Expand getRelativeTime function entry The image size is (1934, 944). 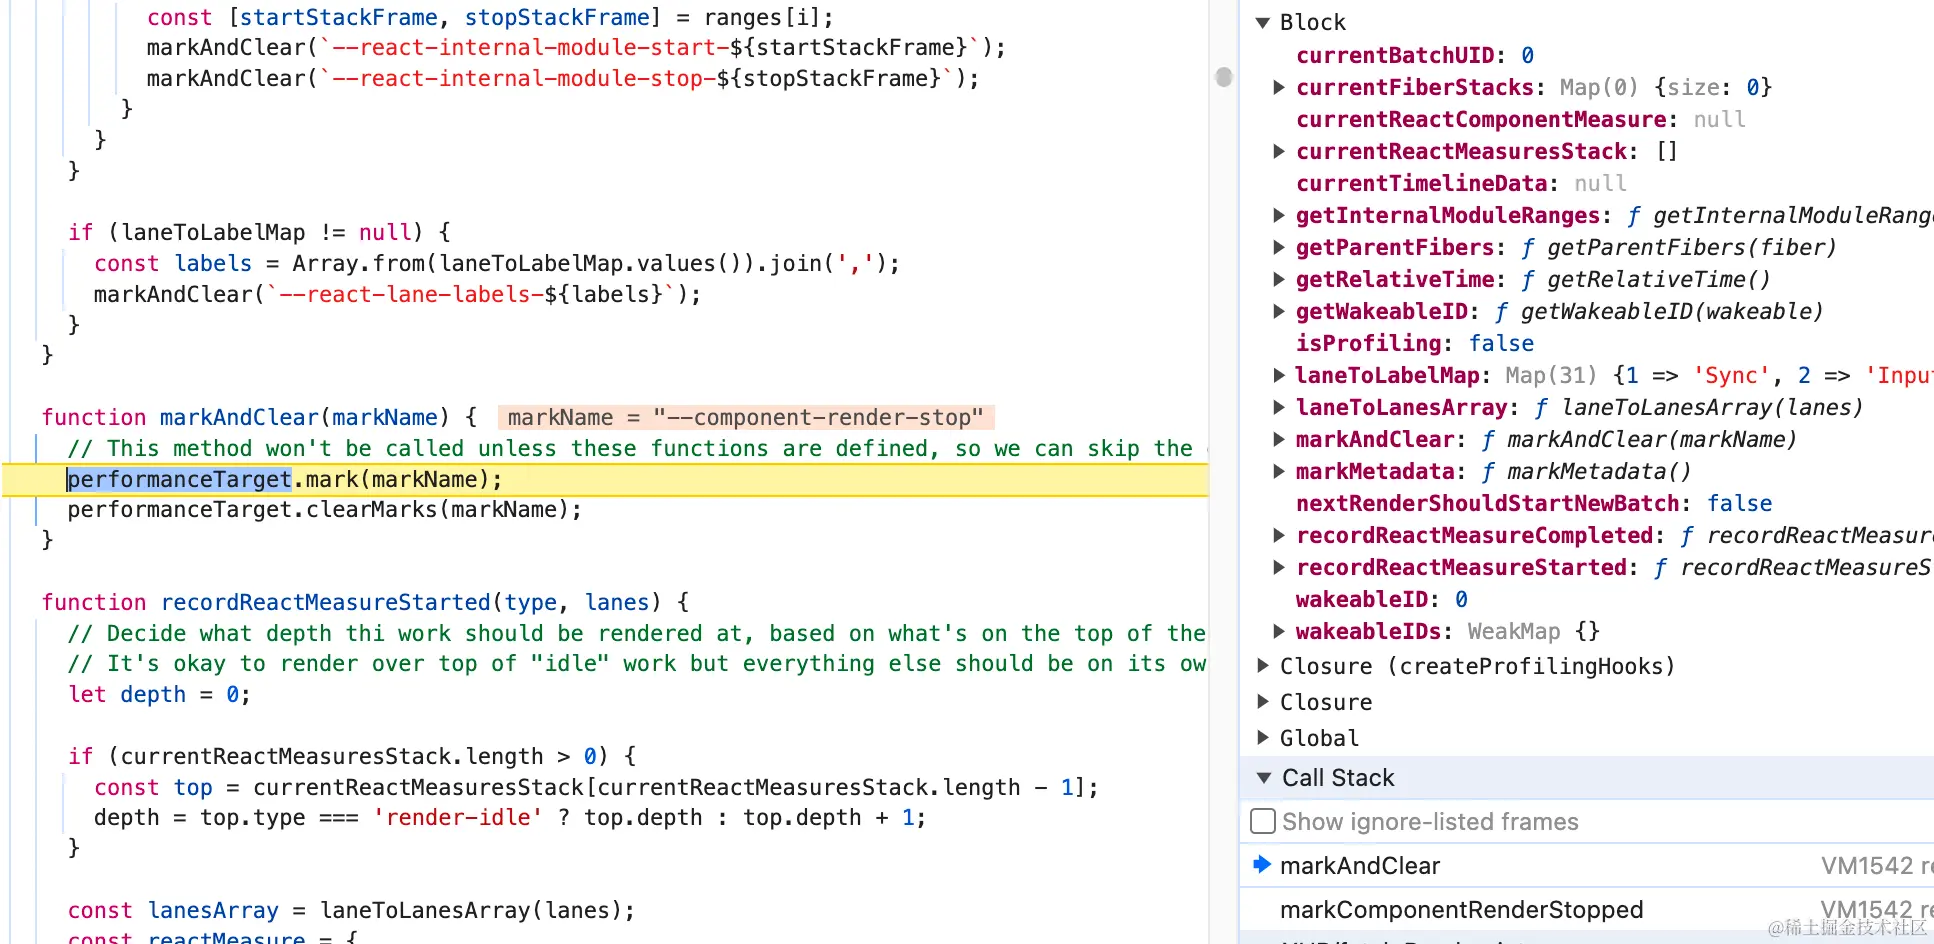click(1279, 279)
